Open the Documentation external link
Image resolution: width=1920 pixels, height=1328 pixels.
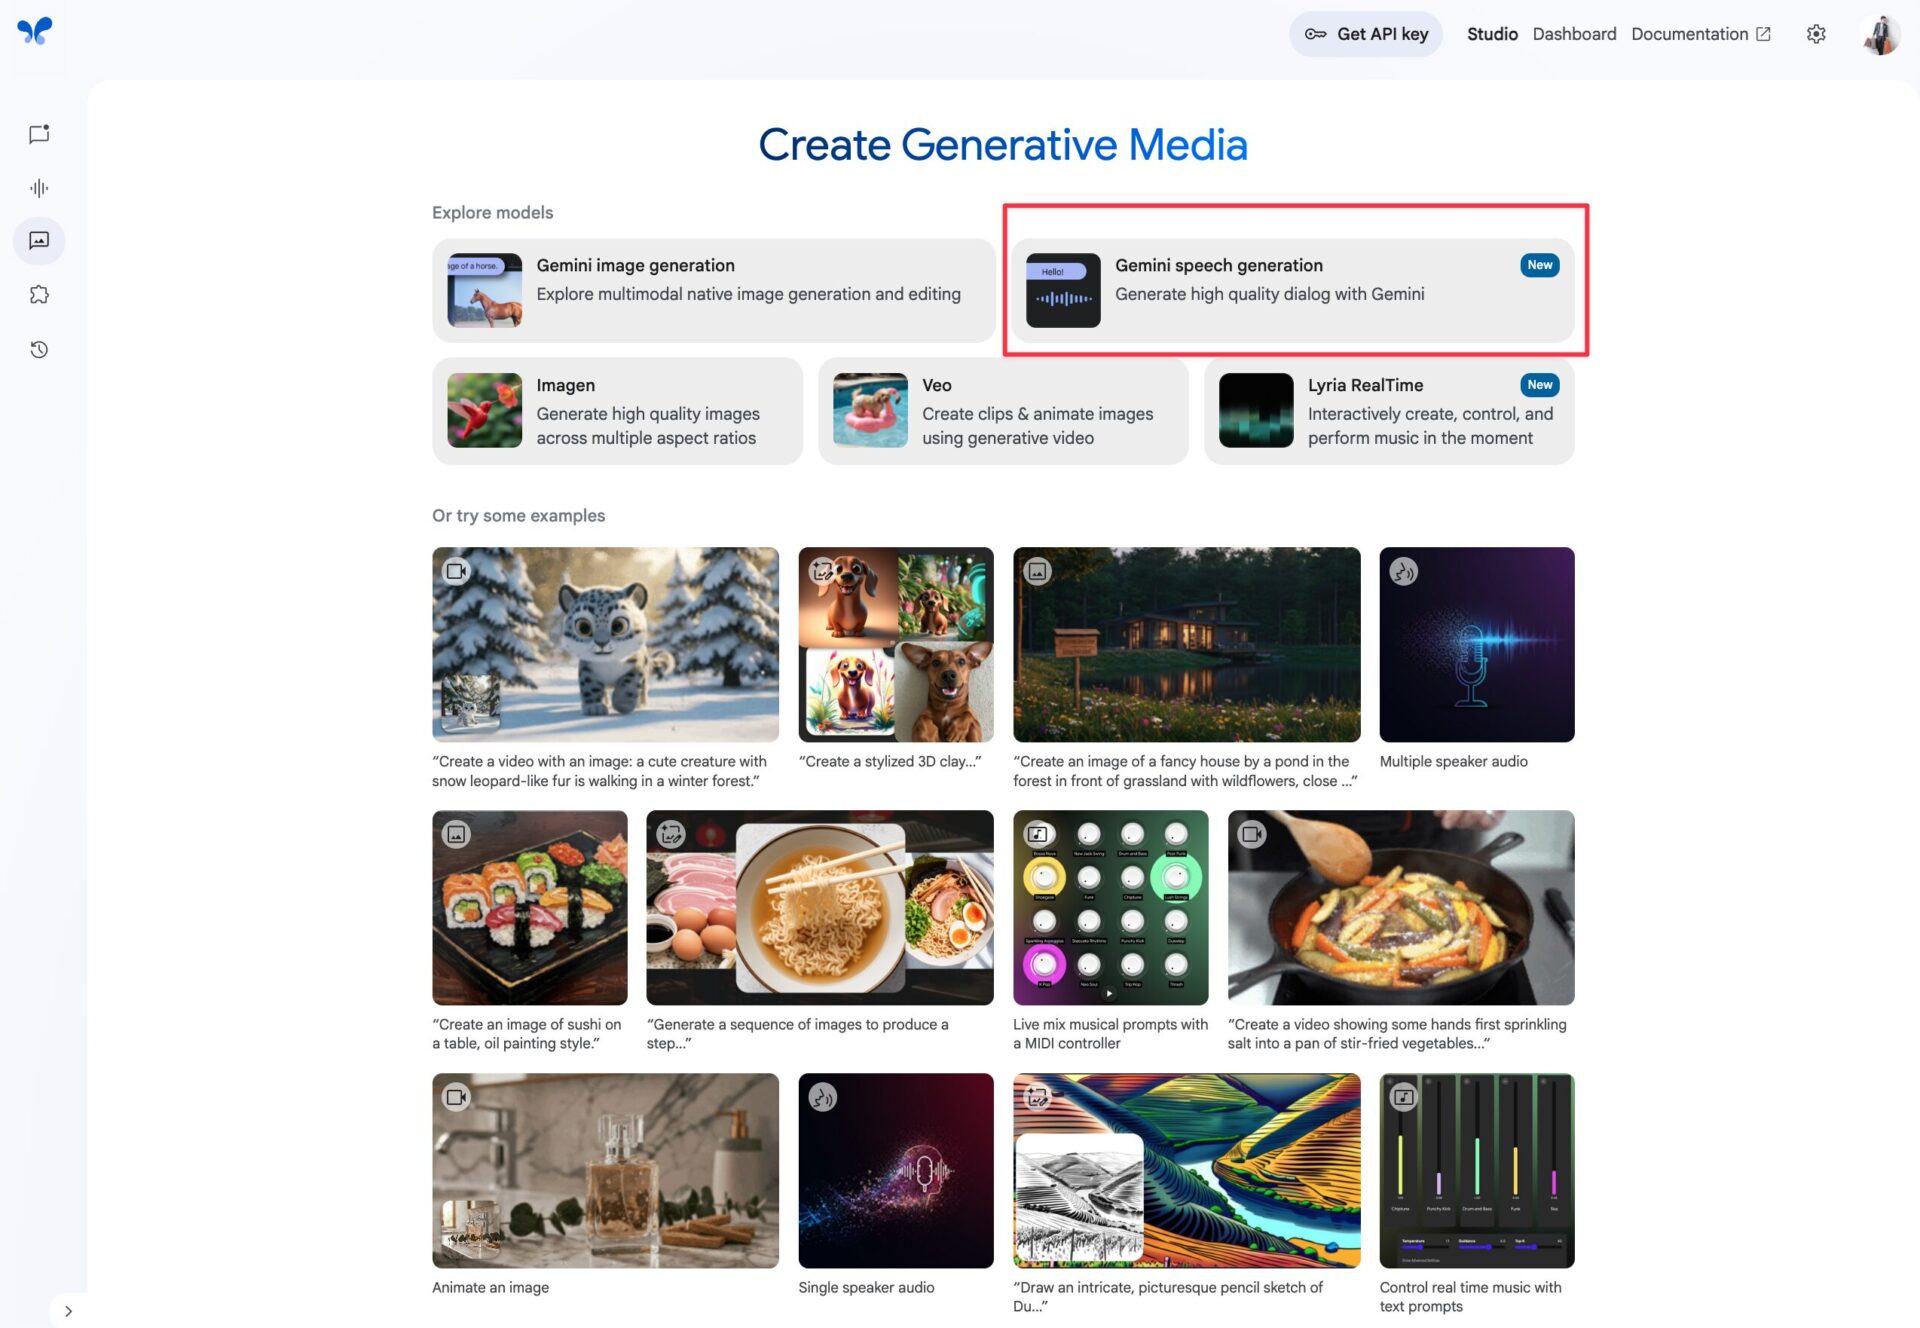pos(1701,34)
